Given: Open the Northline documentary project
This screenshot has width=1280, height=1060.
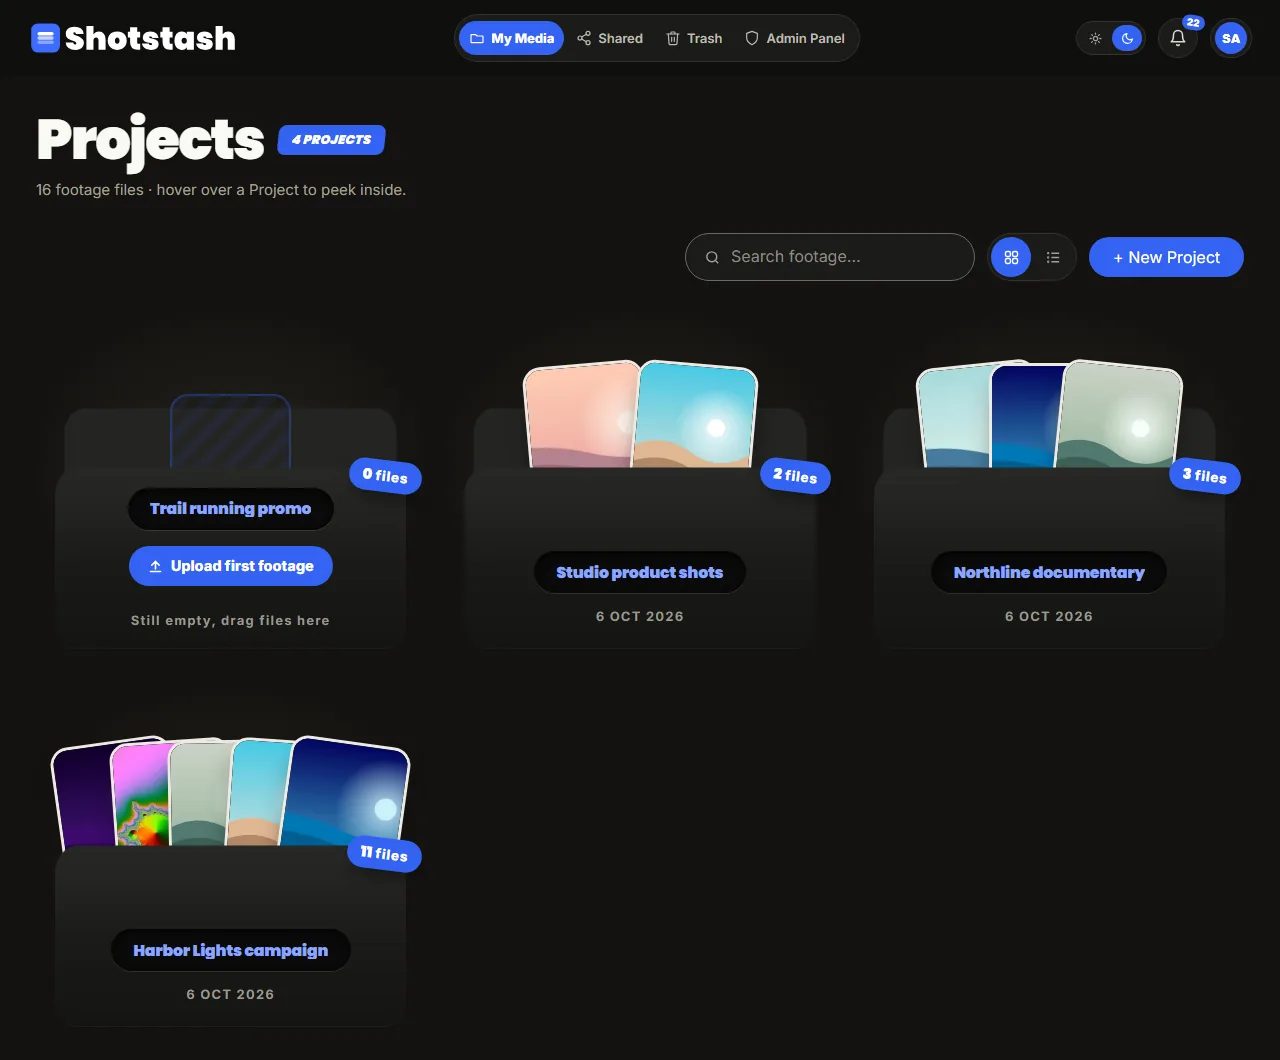Looking at the screenshot, I should pyautogui.click(x=1049, y=573).
